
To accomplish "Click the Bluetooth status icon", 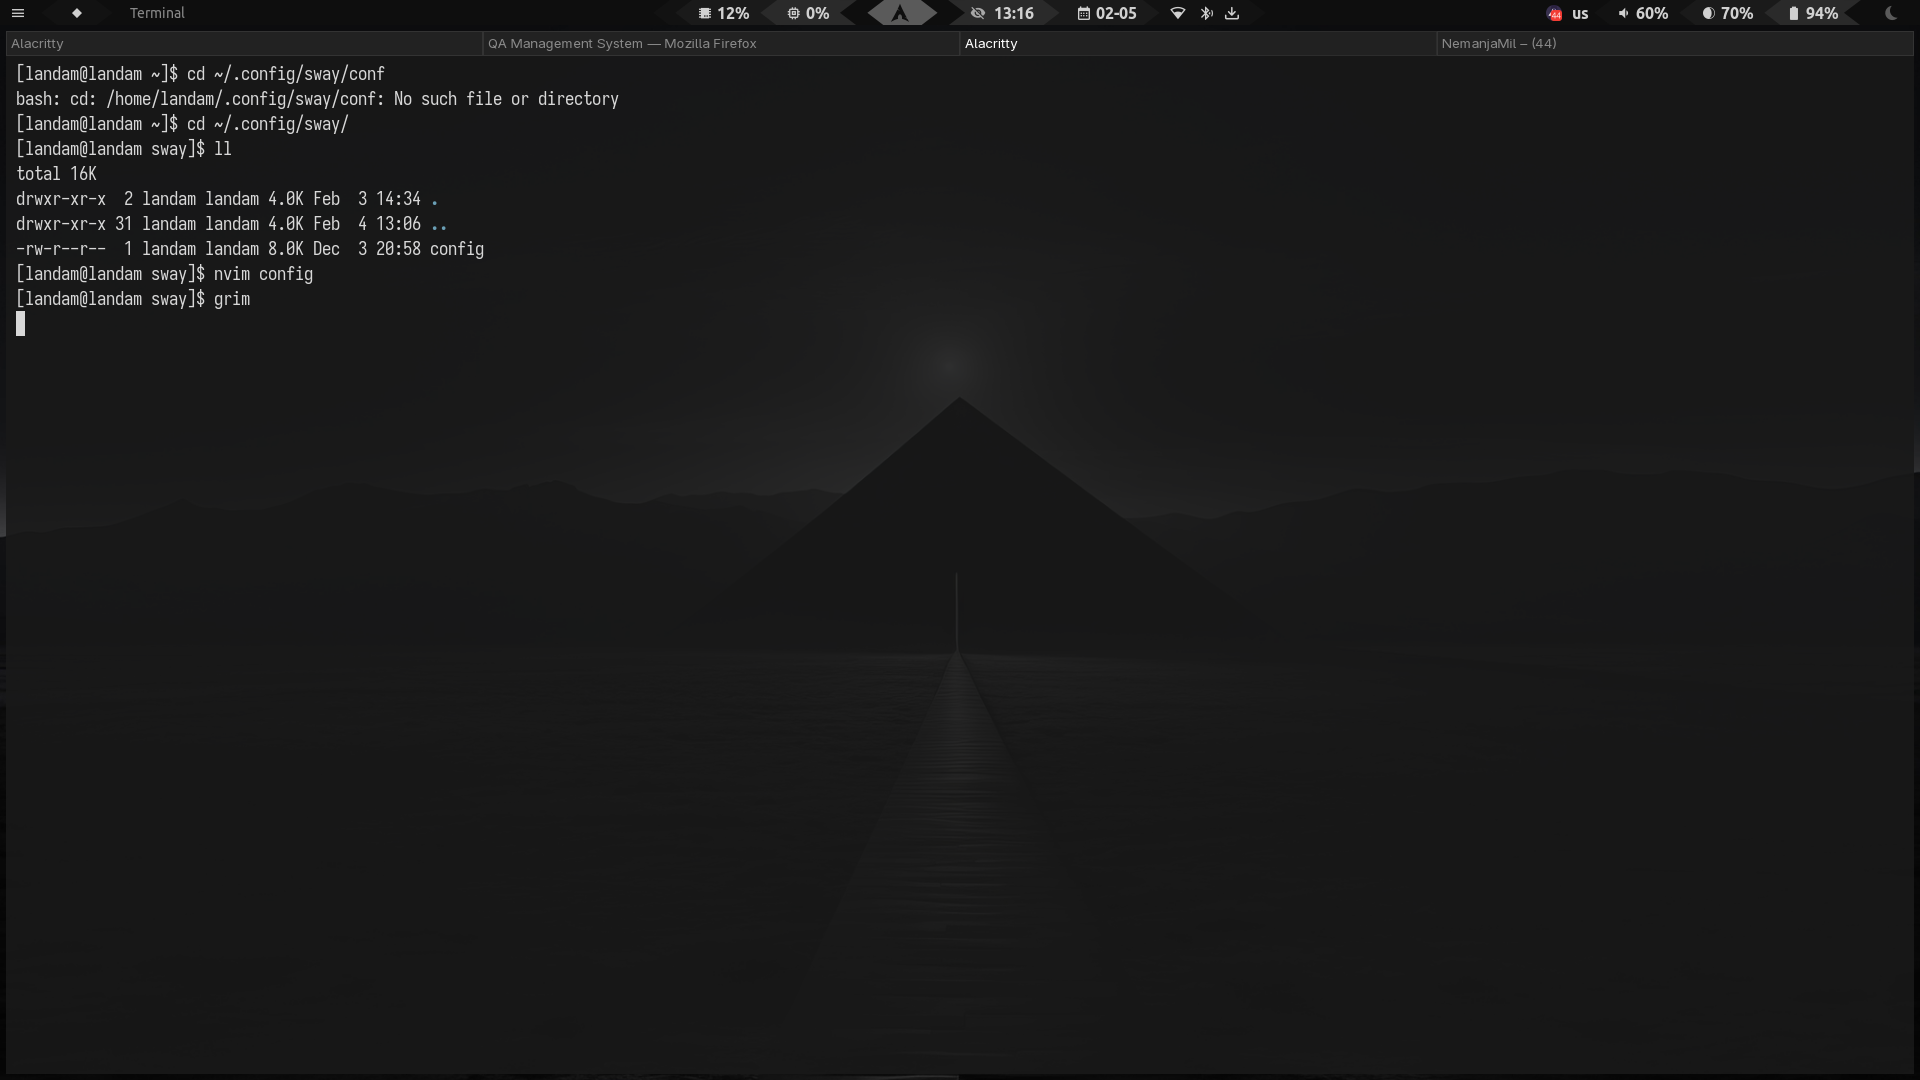I will point(1206,13).
